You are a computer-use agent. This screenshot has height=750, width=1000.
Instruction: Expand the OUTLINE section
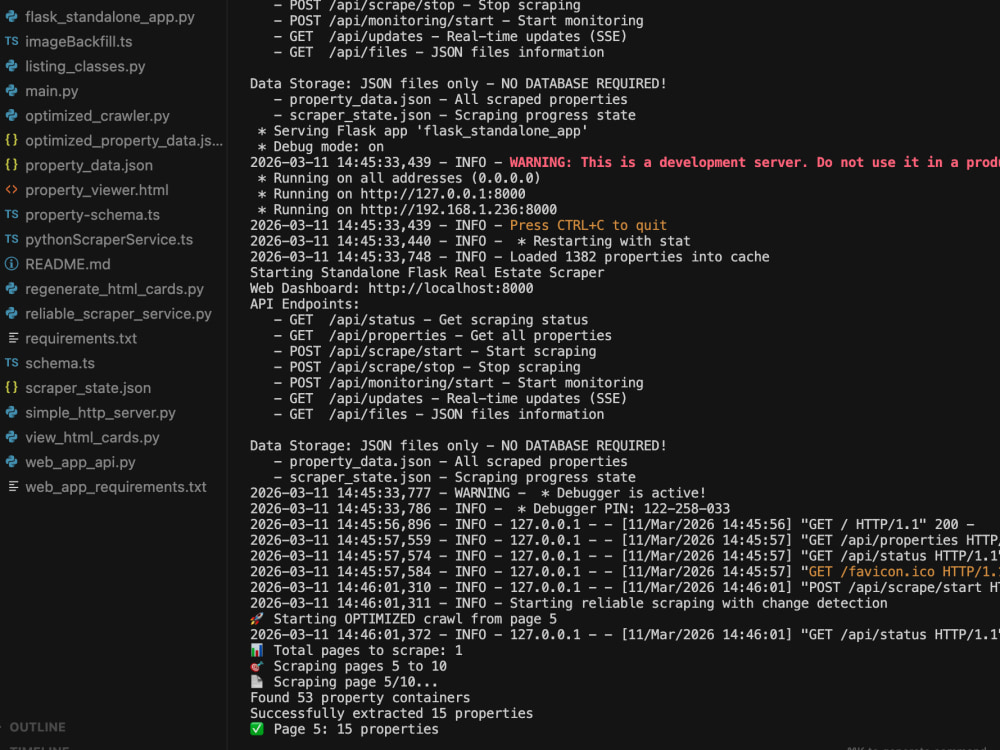(37, 727)
